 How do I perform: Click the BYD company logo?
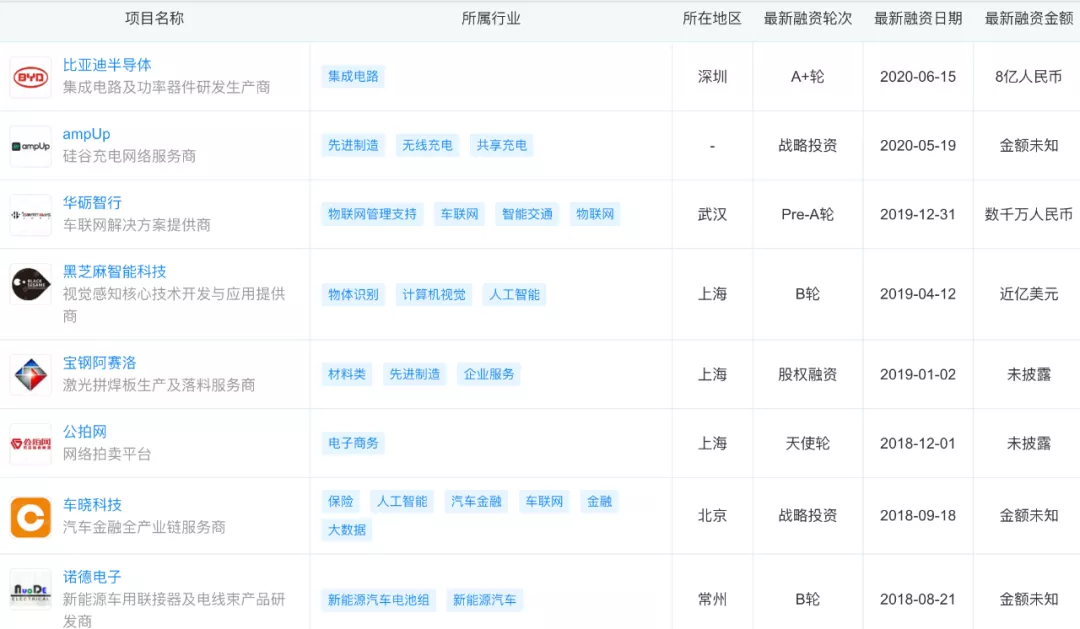coord(30,77)
